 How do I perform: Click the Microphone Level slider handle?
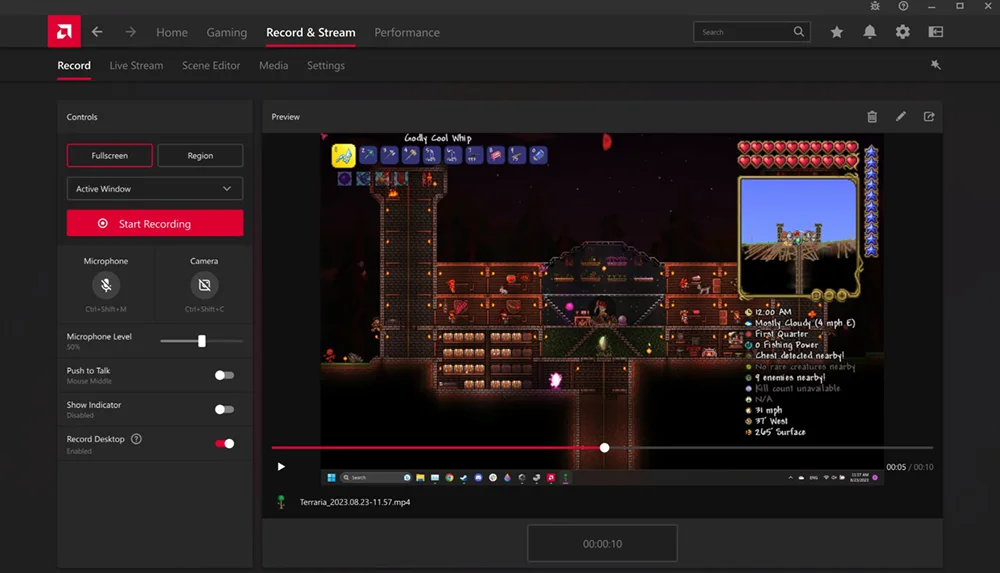pos(202,341)
